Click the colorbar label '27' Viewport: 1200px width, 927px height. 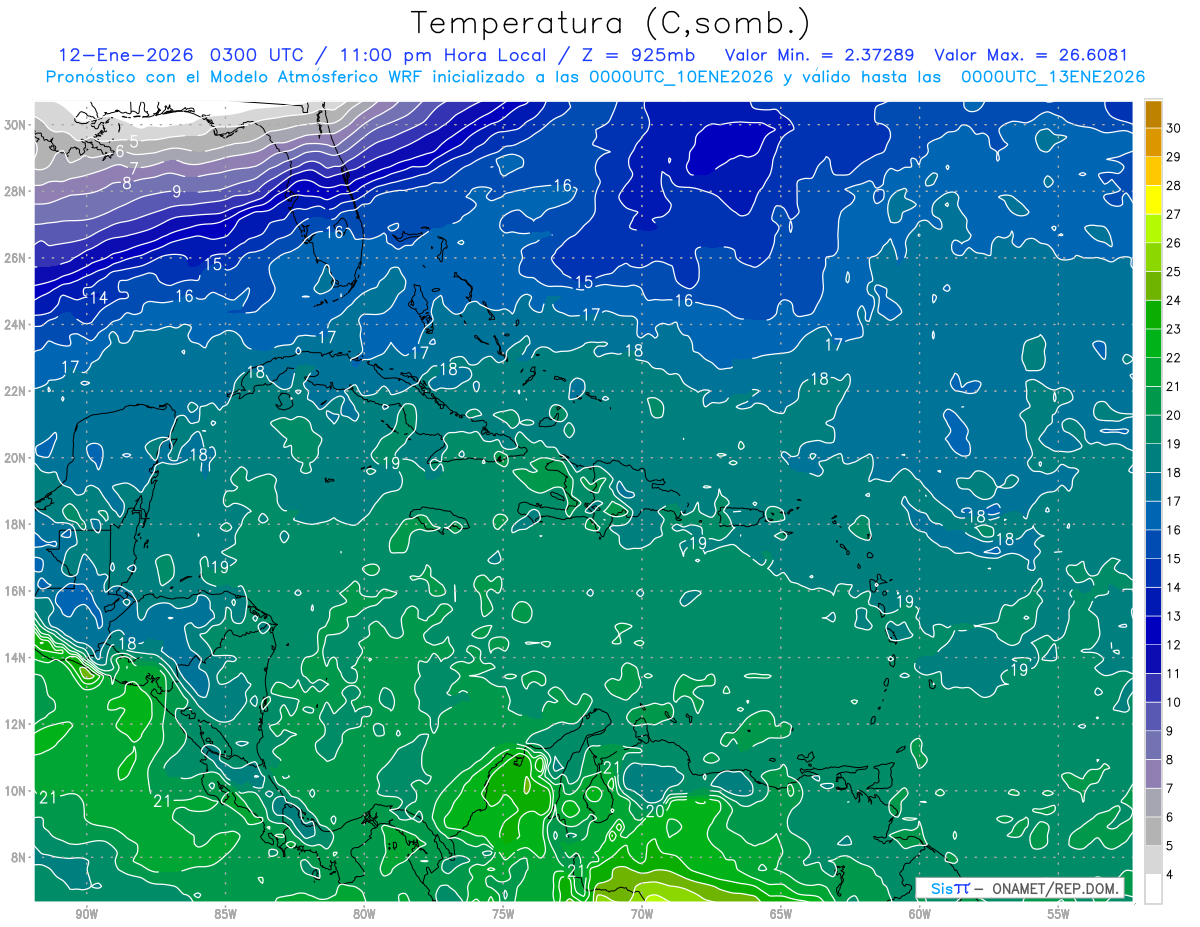point(1174,214)
